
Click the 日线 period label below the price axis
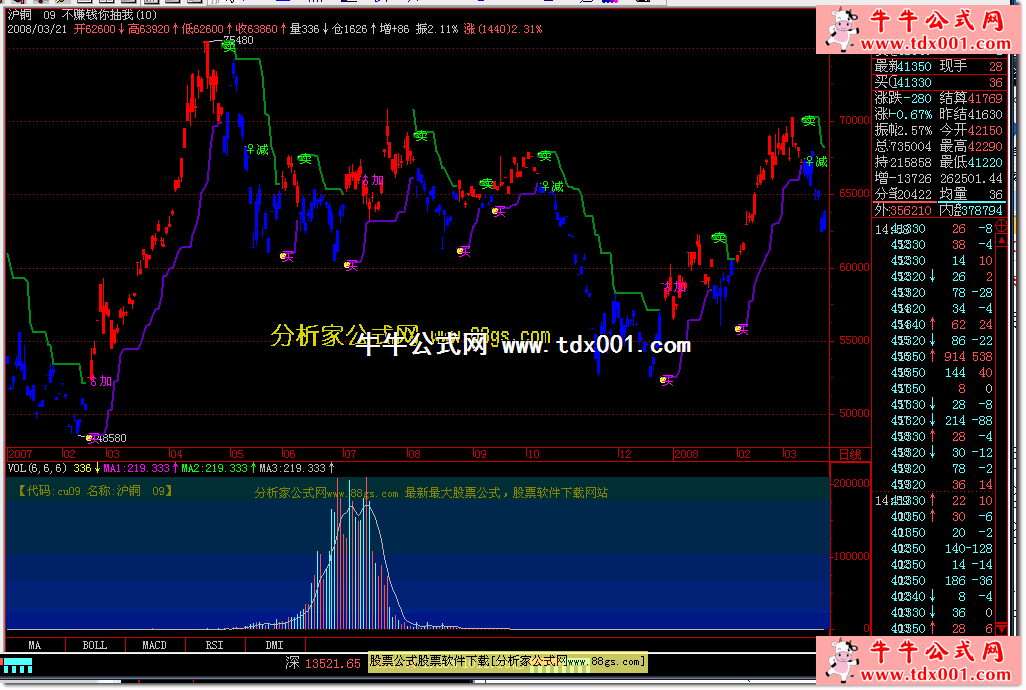pos(849,454)
